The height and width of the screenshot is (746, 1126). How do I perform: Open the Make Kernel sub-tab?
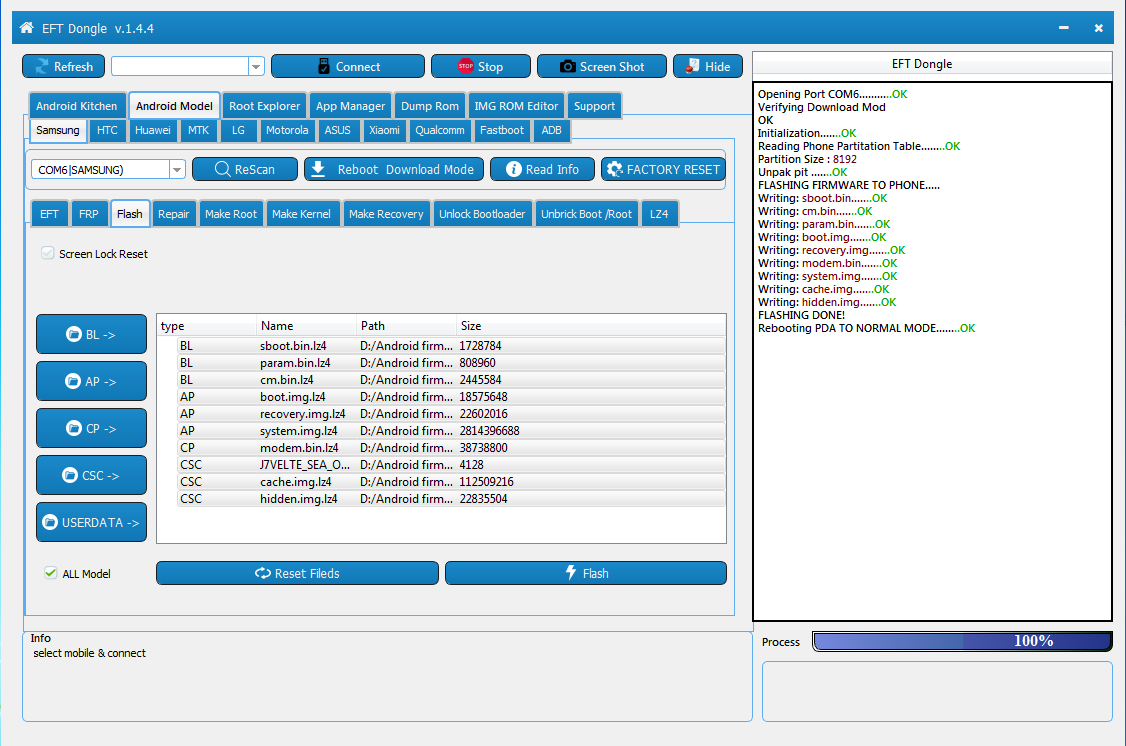tap(301, 214)
